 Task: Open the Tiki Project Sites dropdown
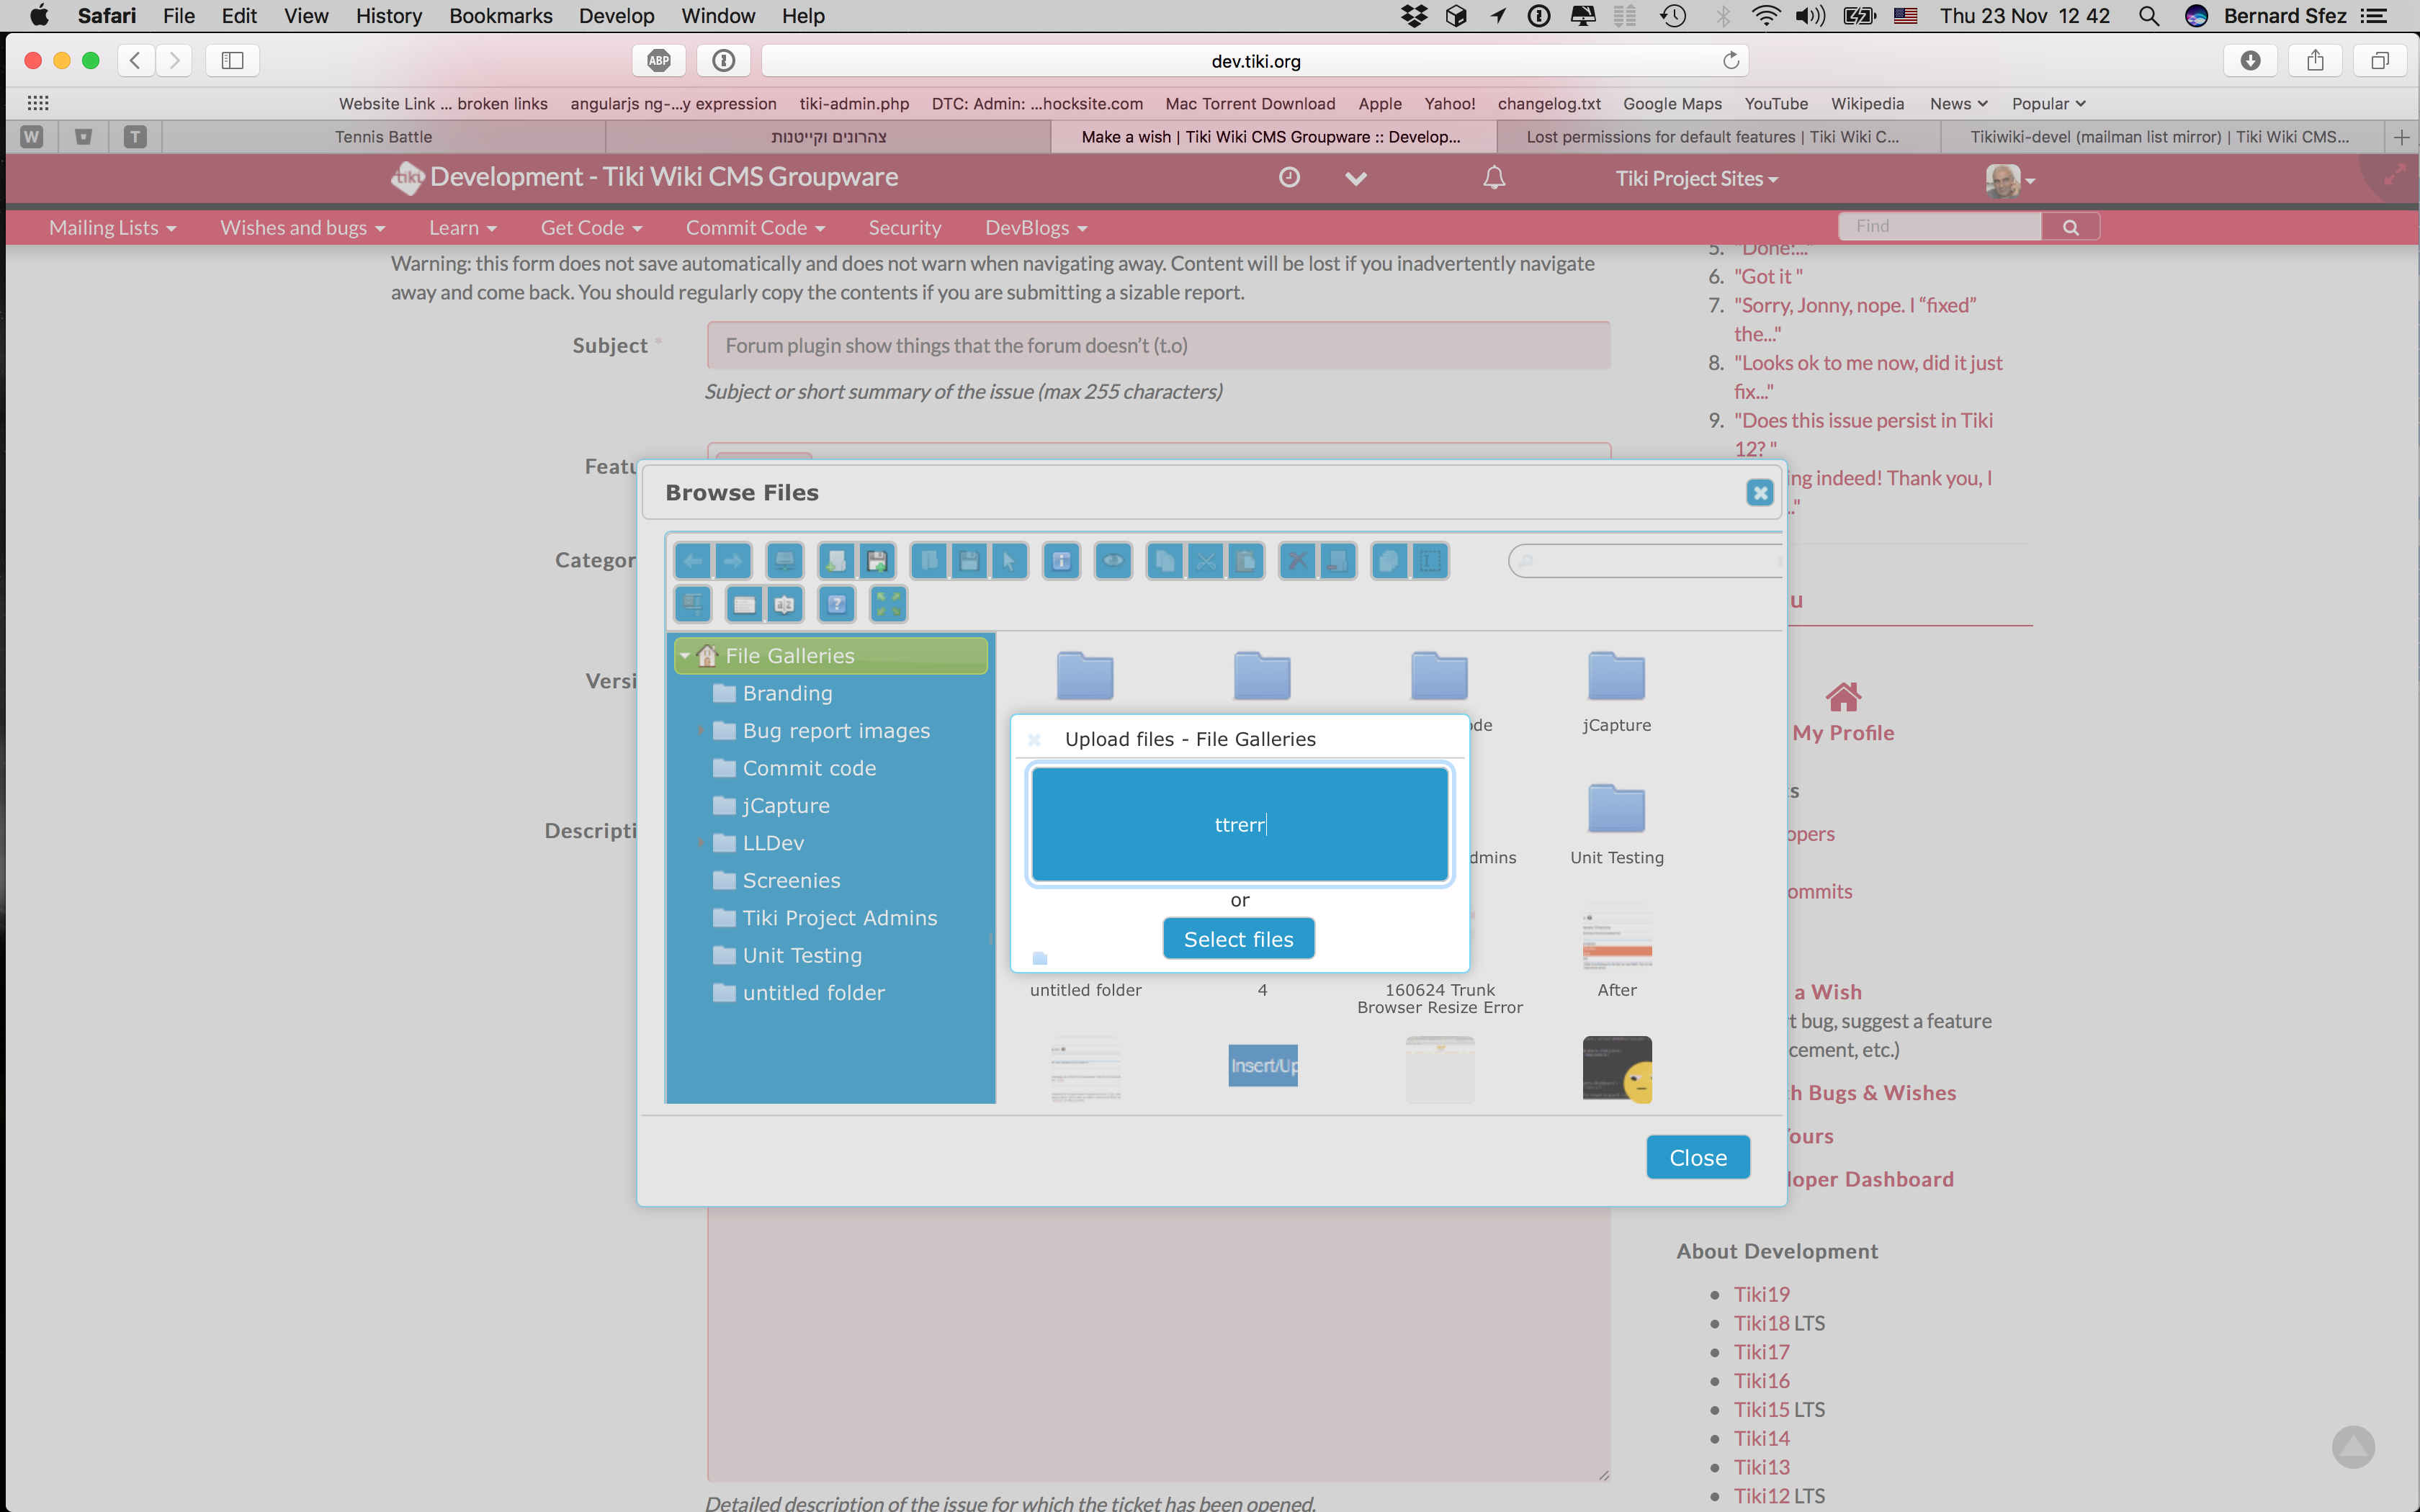[x=1697, y=179]
